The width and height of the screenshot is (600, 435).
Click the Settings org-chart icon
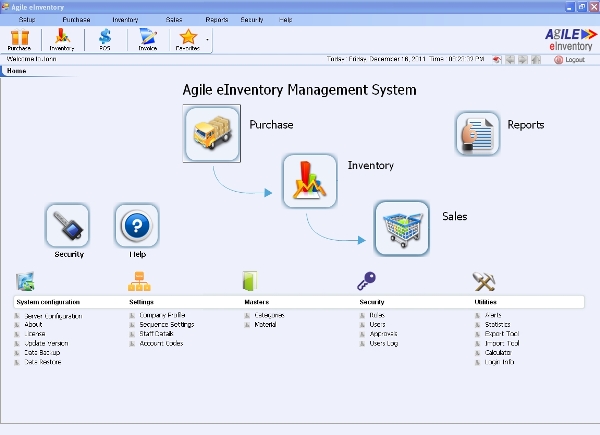point(139,281)
